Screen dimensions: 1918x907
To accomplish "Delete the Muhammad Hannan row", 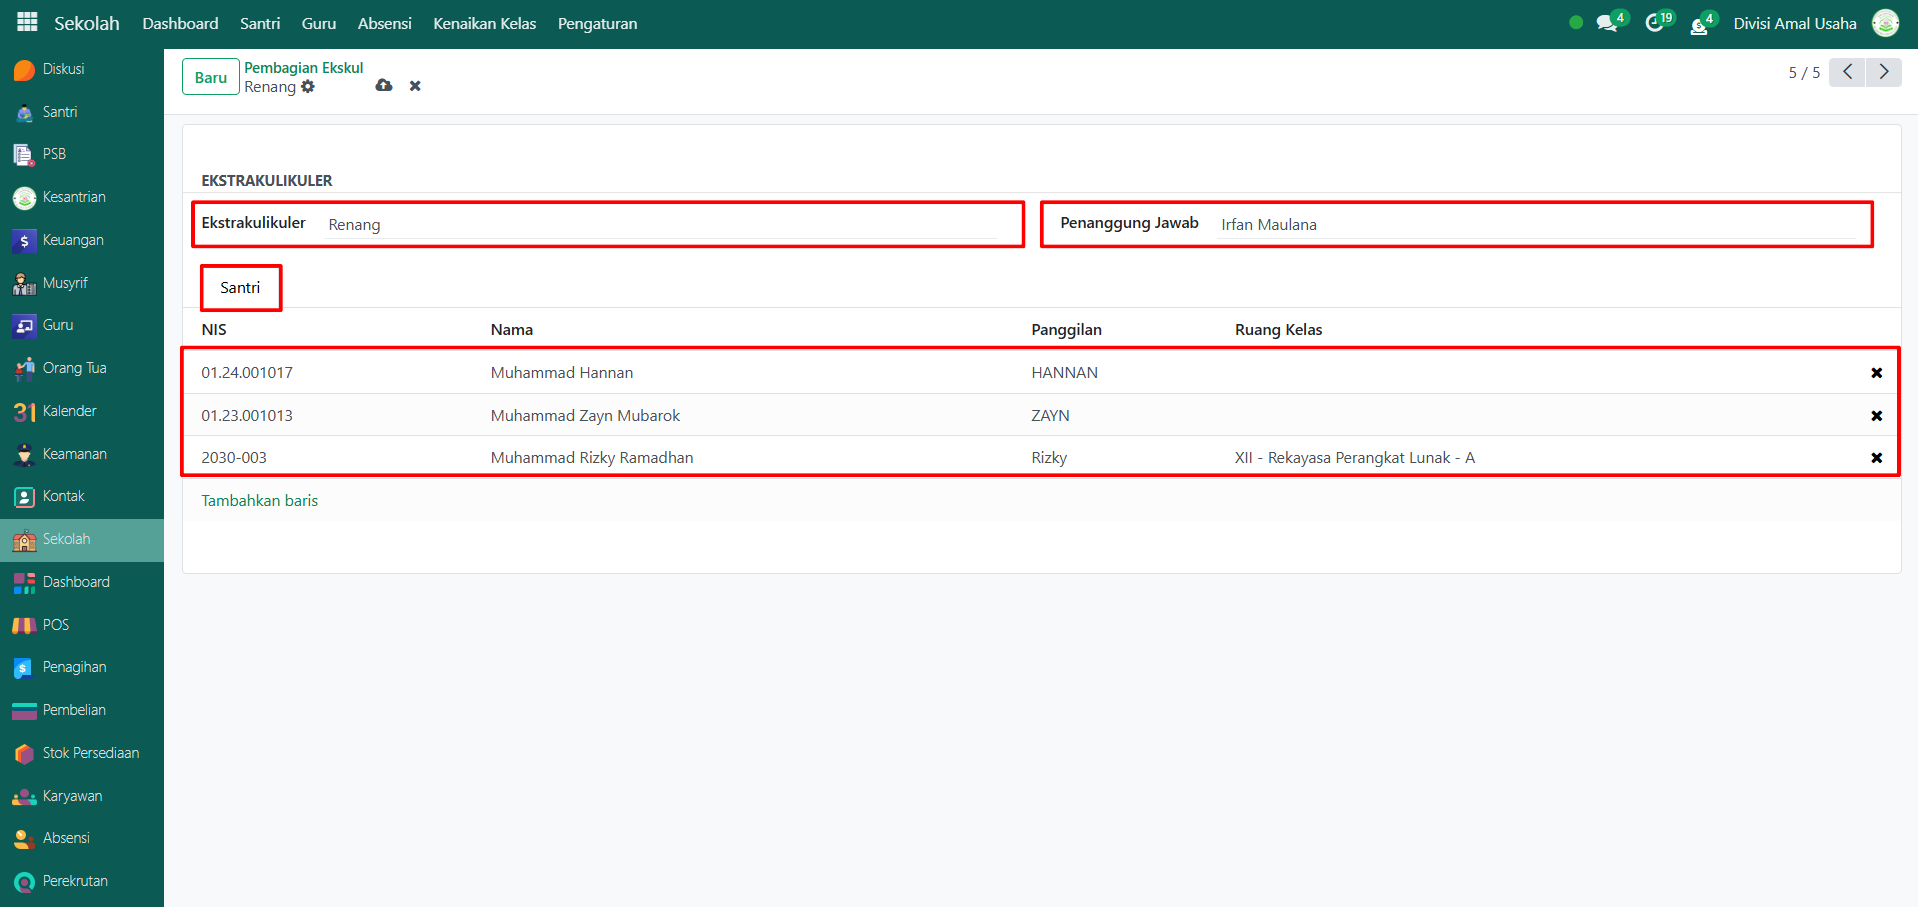I will [x=1876, y=373].
